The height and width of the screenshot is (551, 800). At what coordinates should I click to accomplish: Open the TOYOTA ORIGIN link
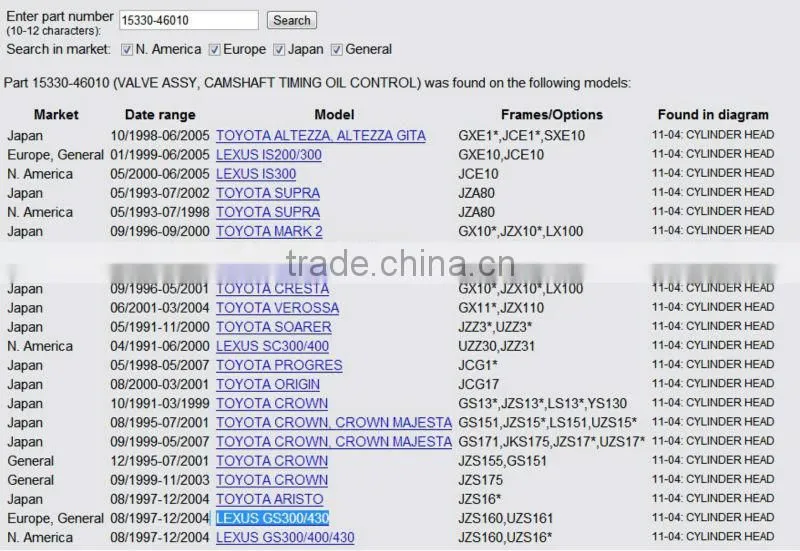(268, 384)
